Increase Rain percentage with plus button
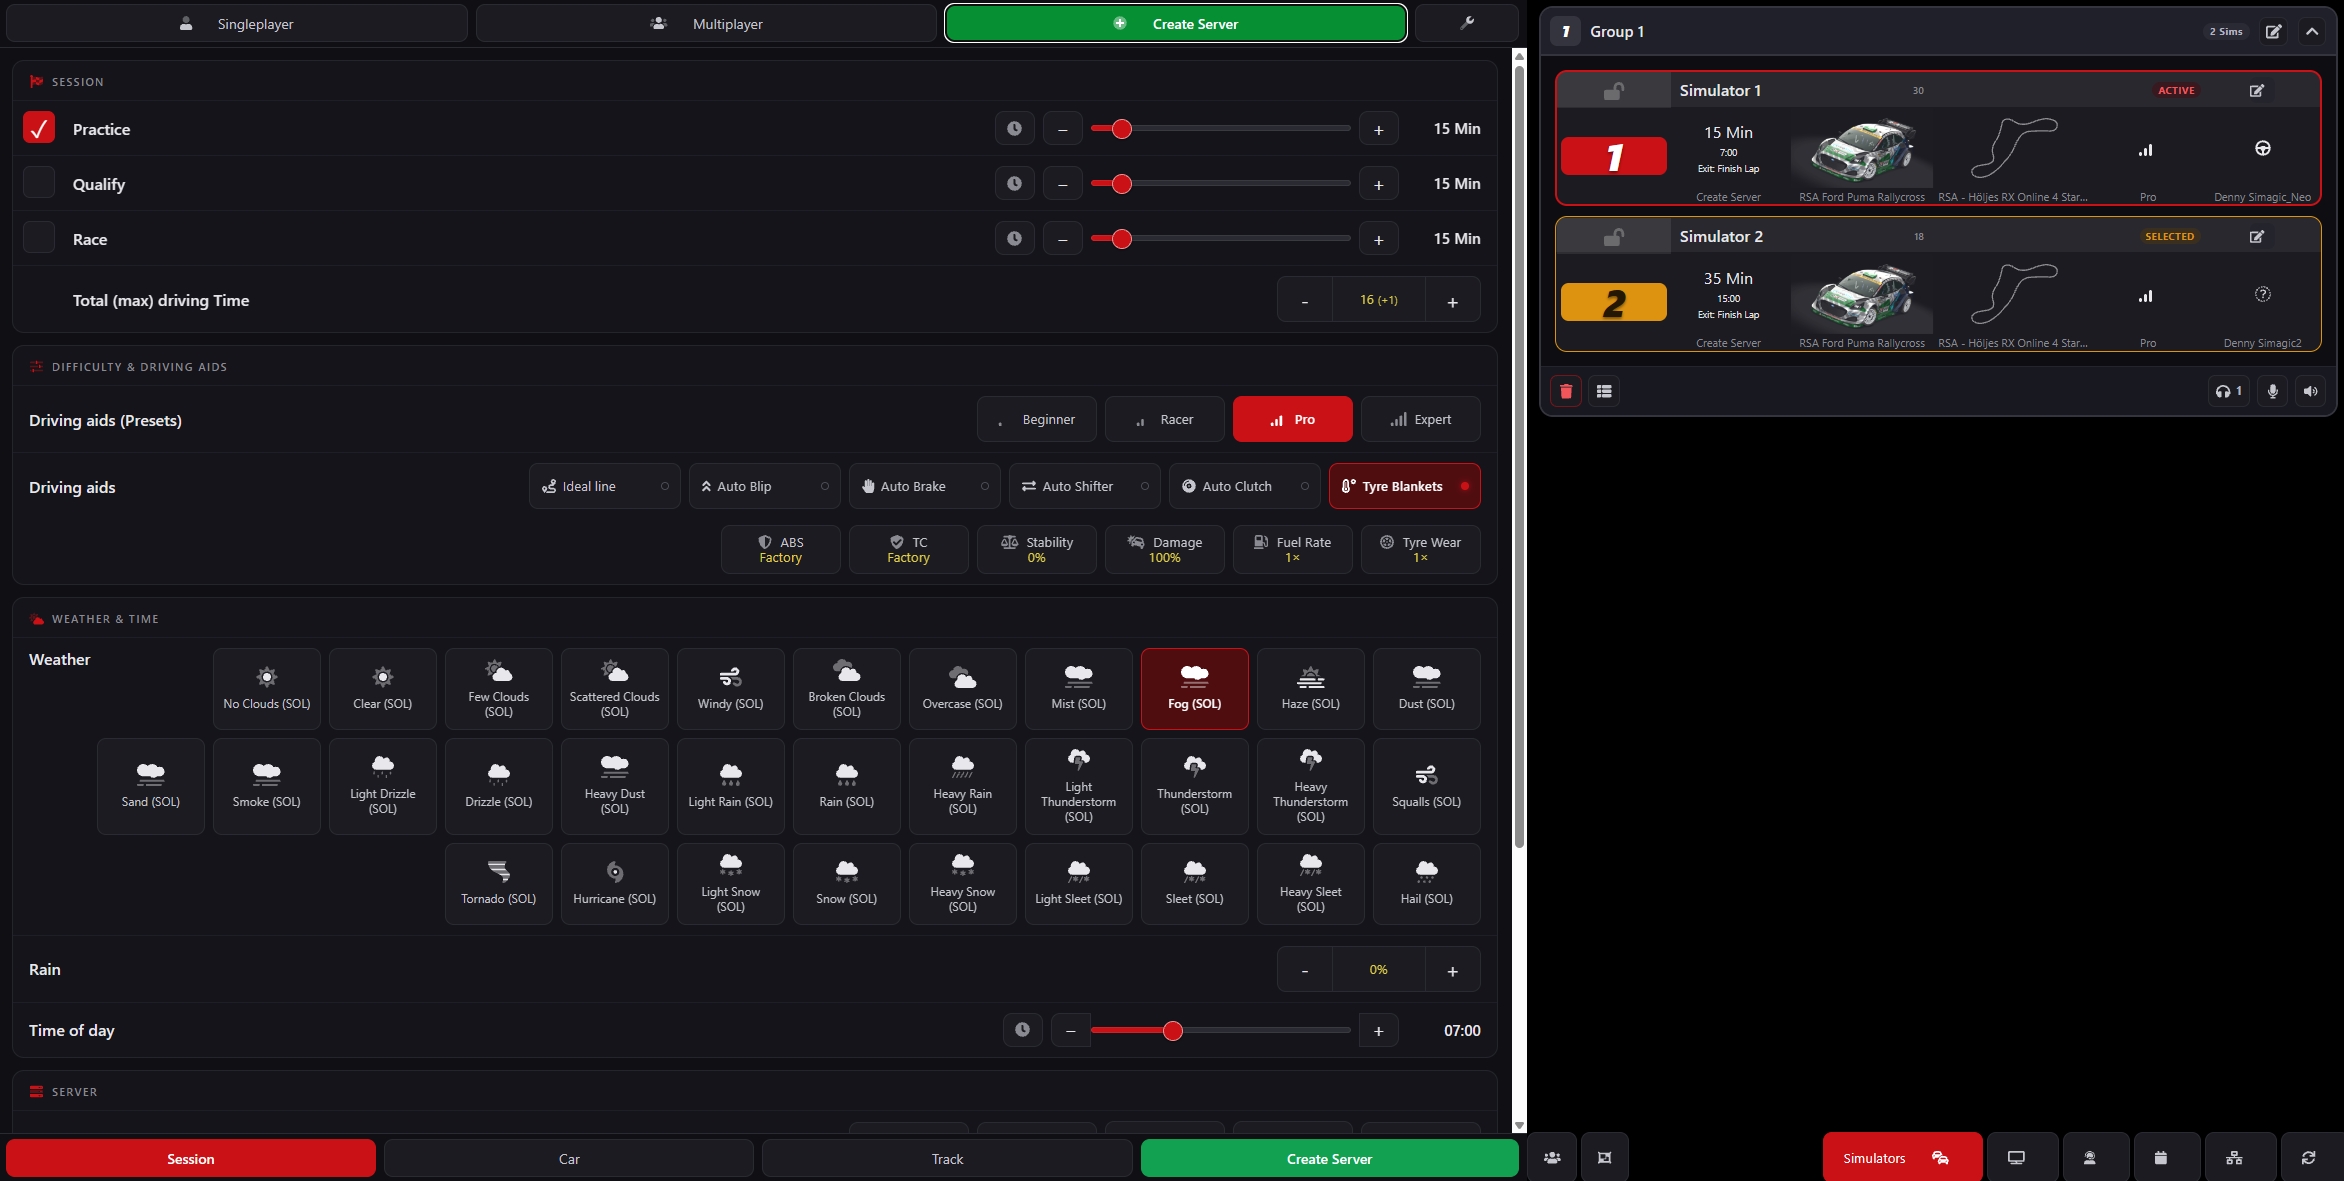Image resolution: width=2344 pixels, height=1181 pixels. click(x=1453, y=970)
